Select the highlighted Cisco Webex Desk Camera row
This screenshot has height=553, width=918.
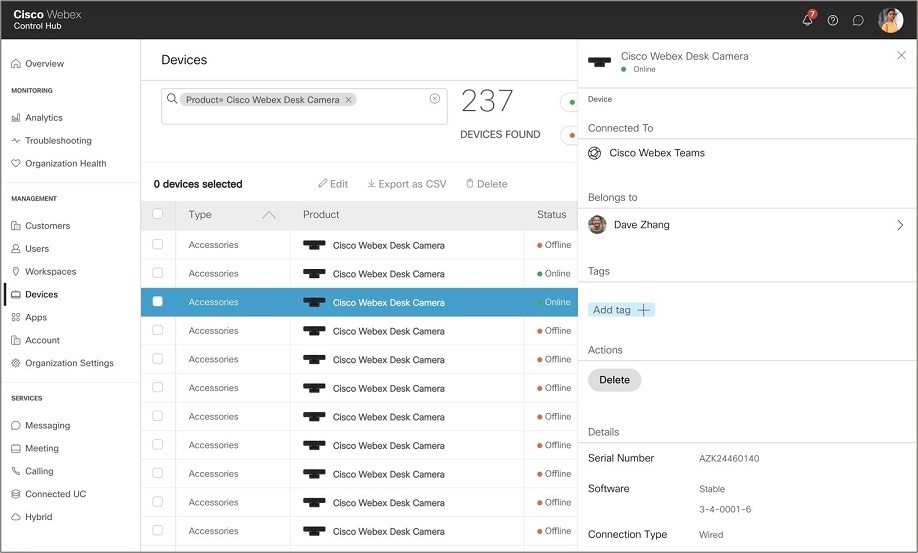[x=359, y=302]
